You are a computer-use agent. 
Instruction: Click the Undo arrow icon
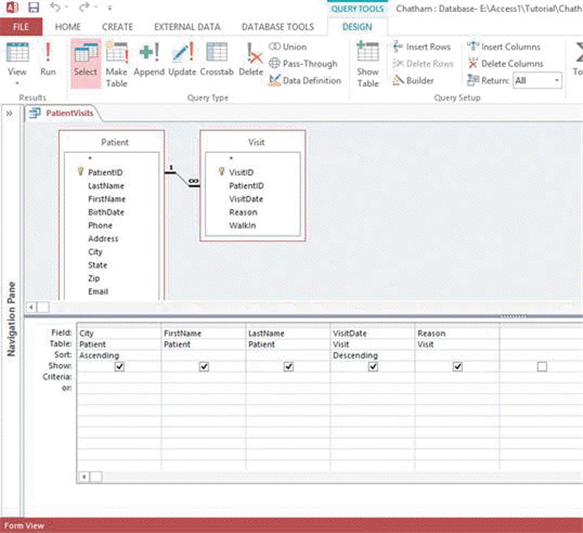pyautogui.click(x=55, y=7)
